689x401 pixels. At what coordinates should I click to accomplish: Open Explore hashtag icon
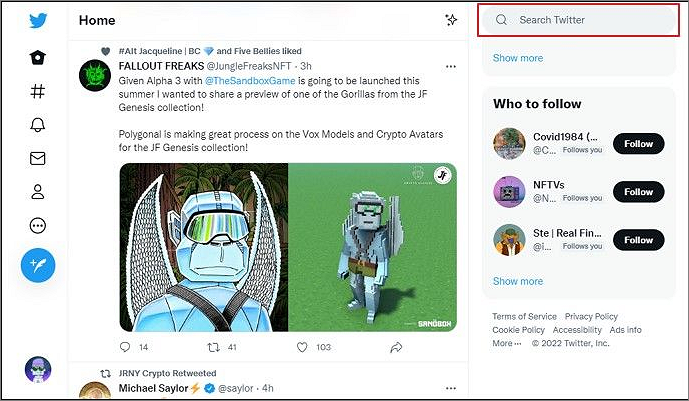pyautogui.click(x=38, y=91)
